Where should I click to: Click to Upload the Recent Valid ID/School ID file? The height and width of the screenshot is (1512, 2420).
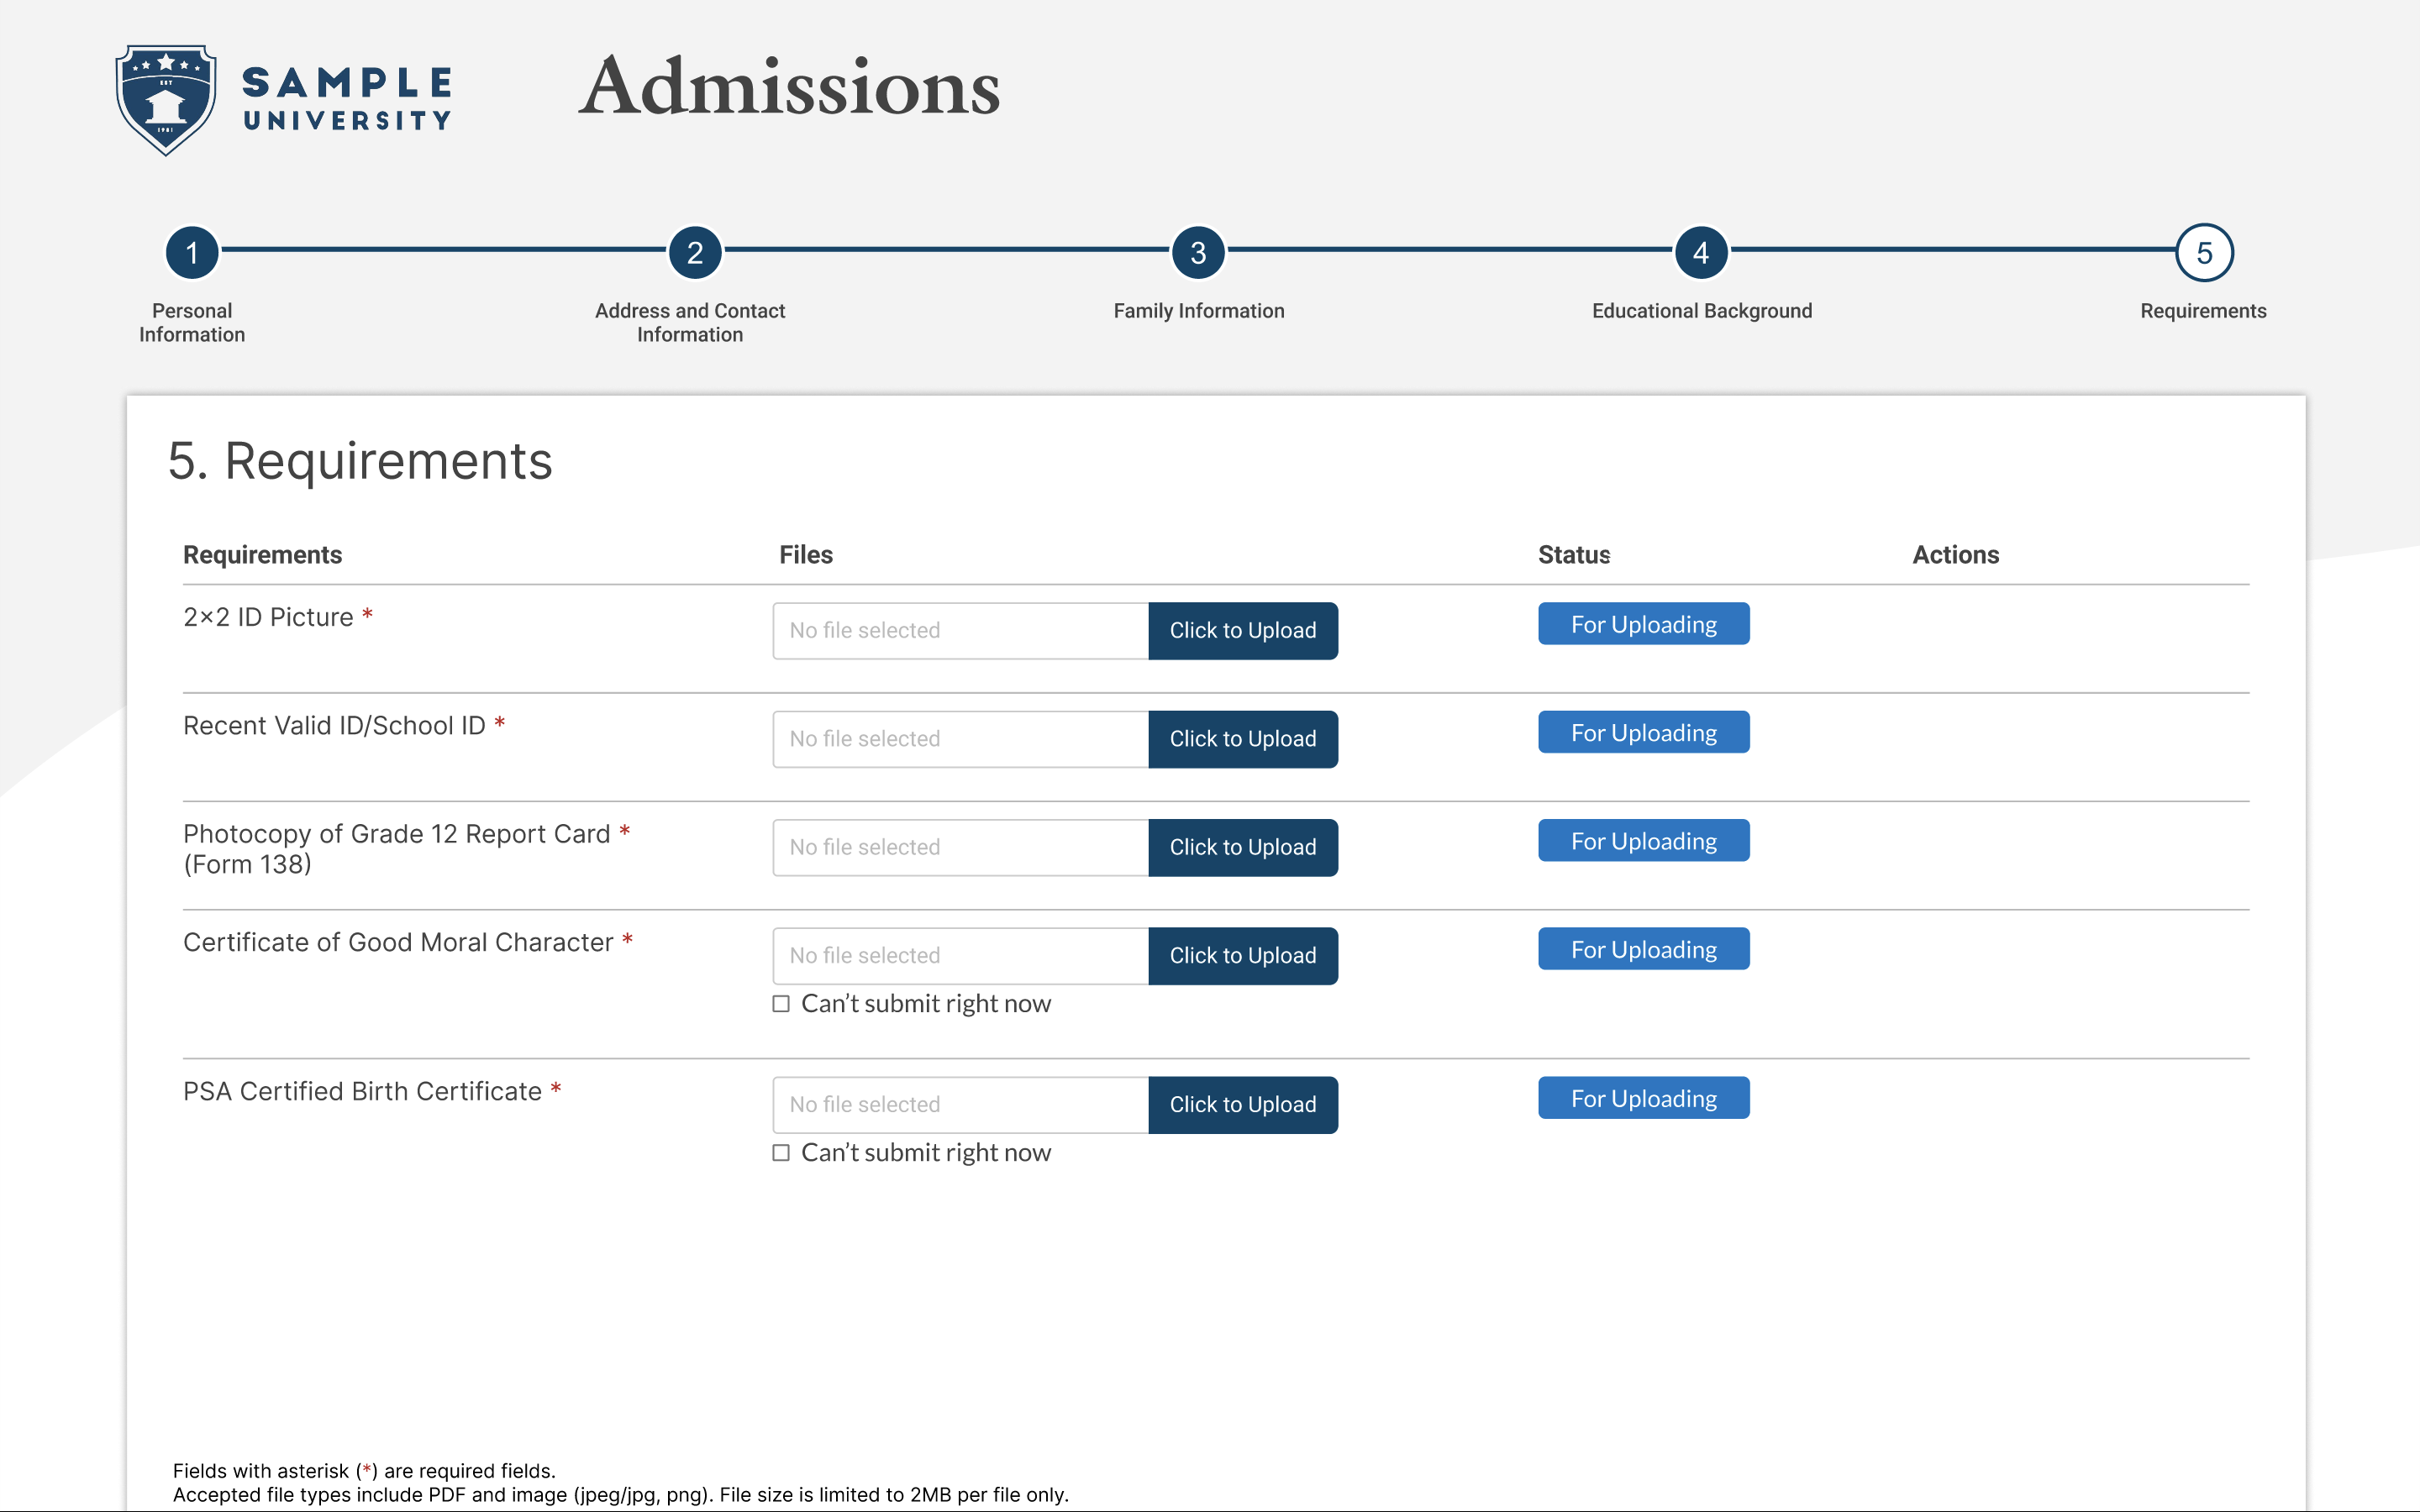(1242, 739)
